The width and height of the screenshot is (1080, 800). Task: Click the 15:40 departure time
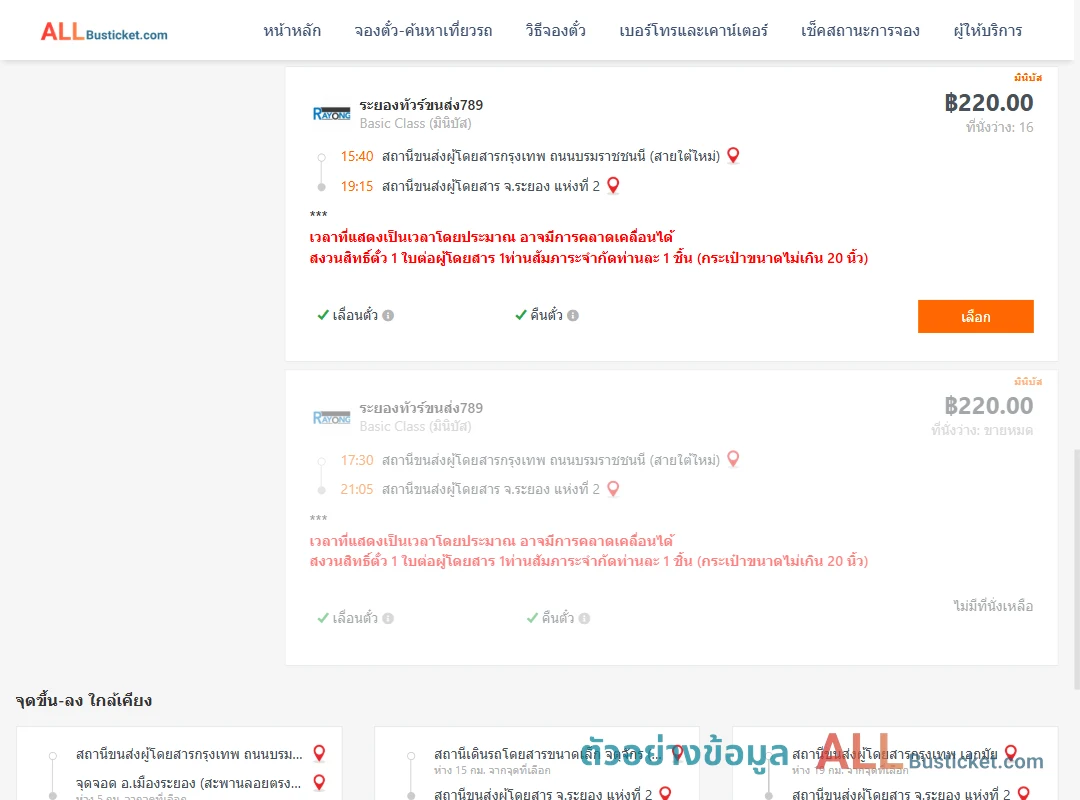point(357,156)
